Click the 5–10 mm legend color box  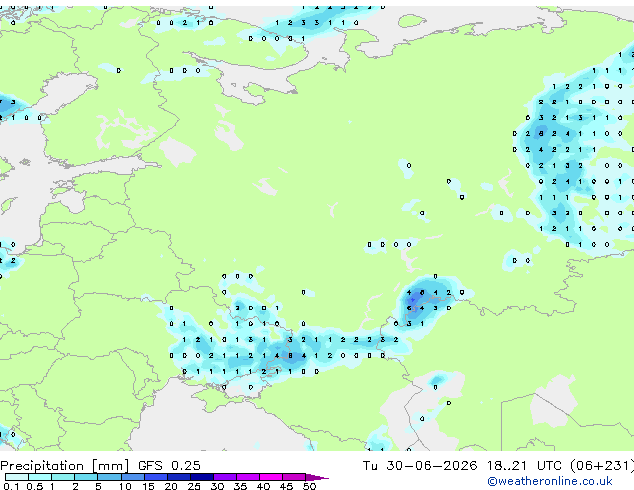coord(110,477)
